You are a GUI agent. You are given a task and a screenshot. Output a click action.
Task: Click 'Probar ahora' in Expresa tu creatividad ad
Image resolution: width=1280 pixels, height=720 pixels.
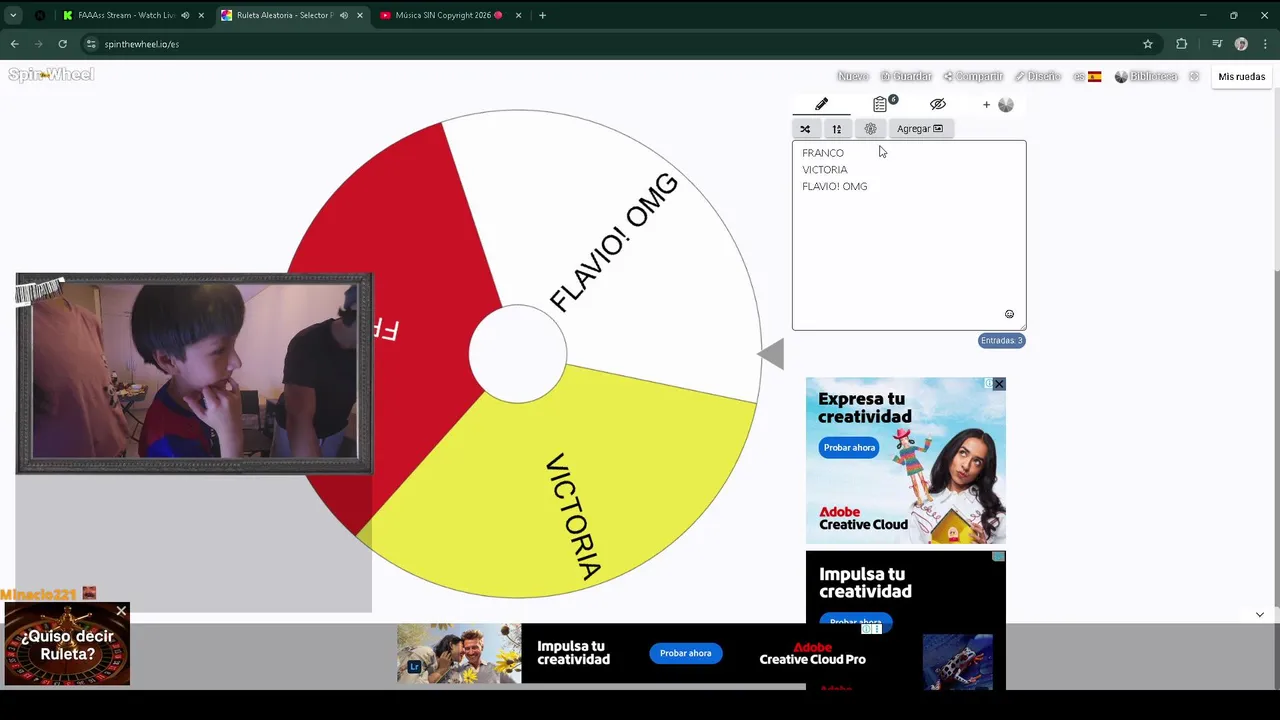849,448
